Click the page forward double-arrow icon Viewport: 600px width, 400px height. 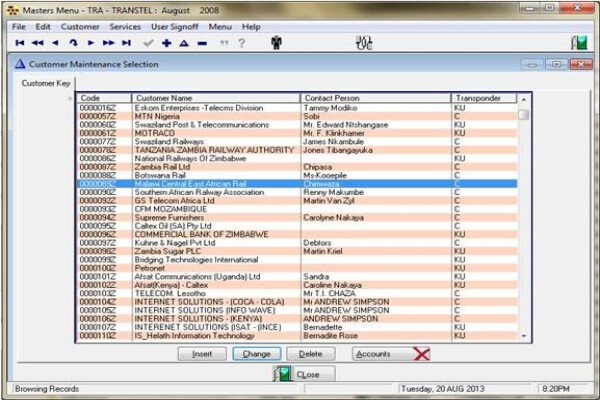coord(109,43)
